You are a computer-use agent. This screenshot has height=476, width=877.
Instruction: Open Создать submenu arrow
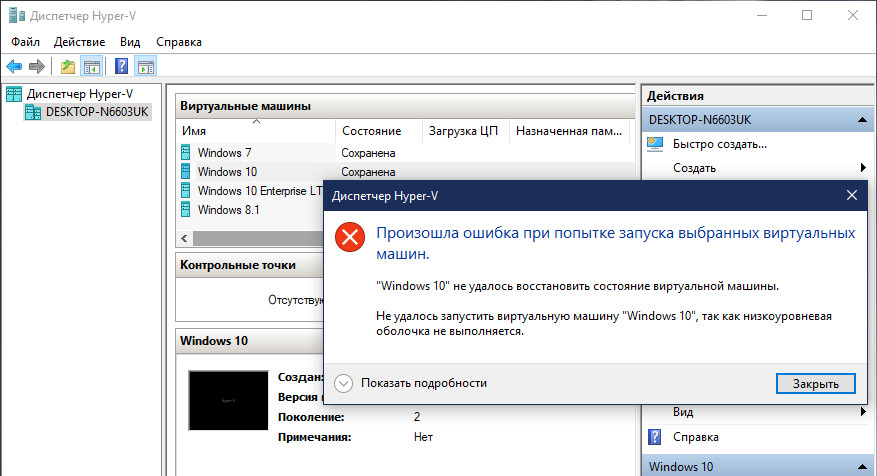coord(863,168)
